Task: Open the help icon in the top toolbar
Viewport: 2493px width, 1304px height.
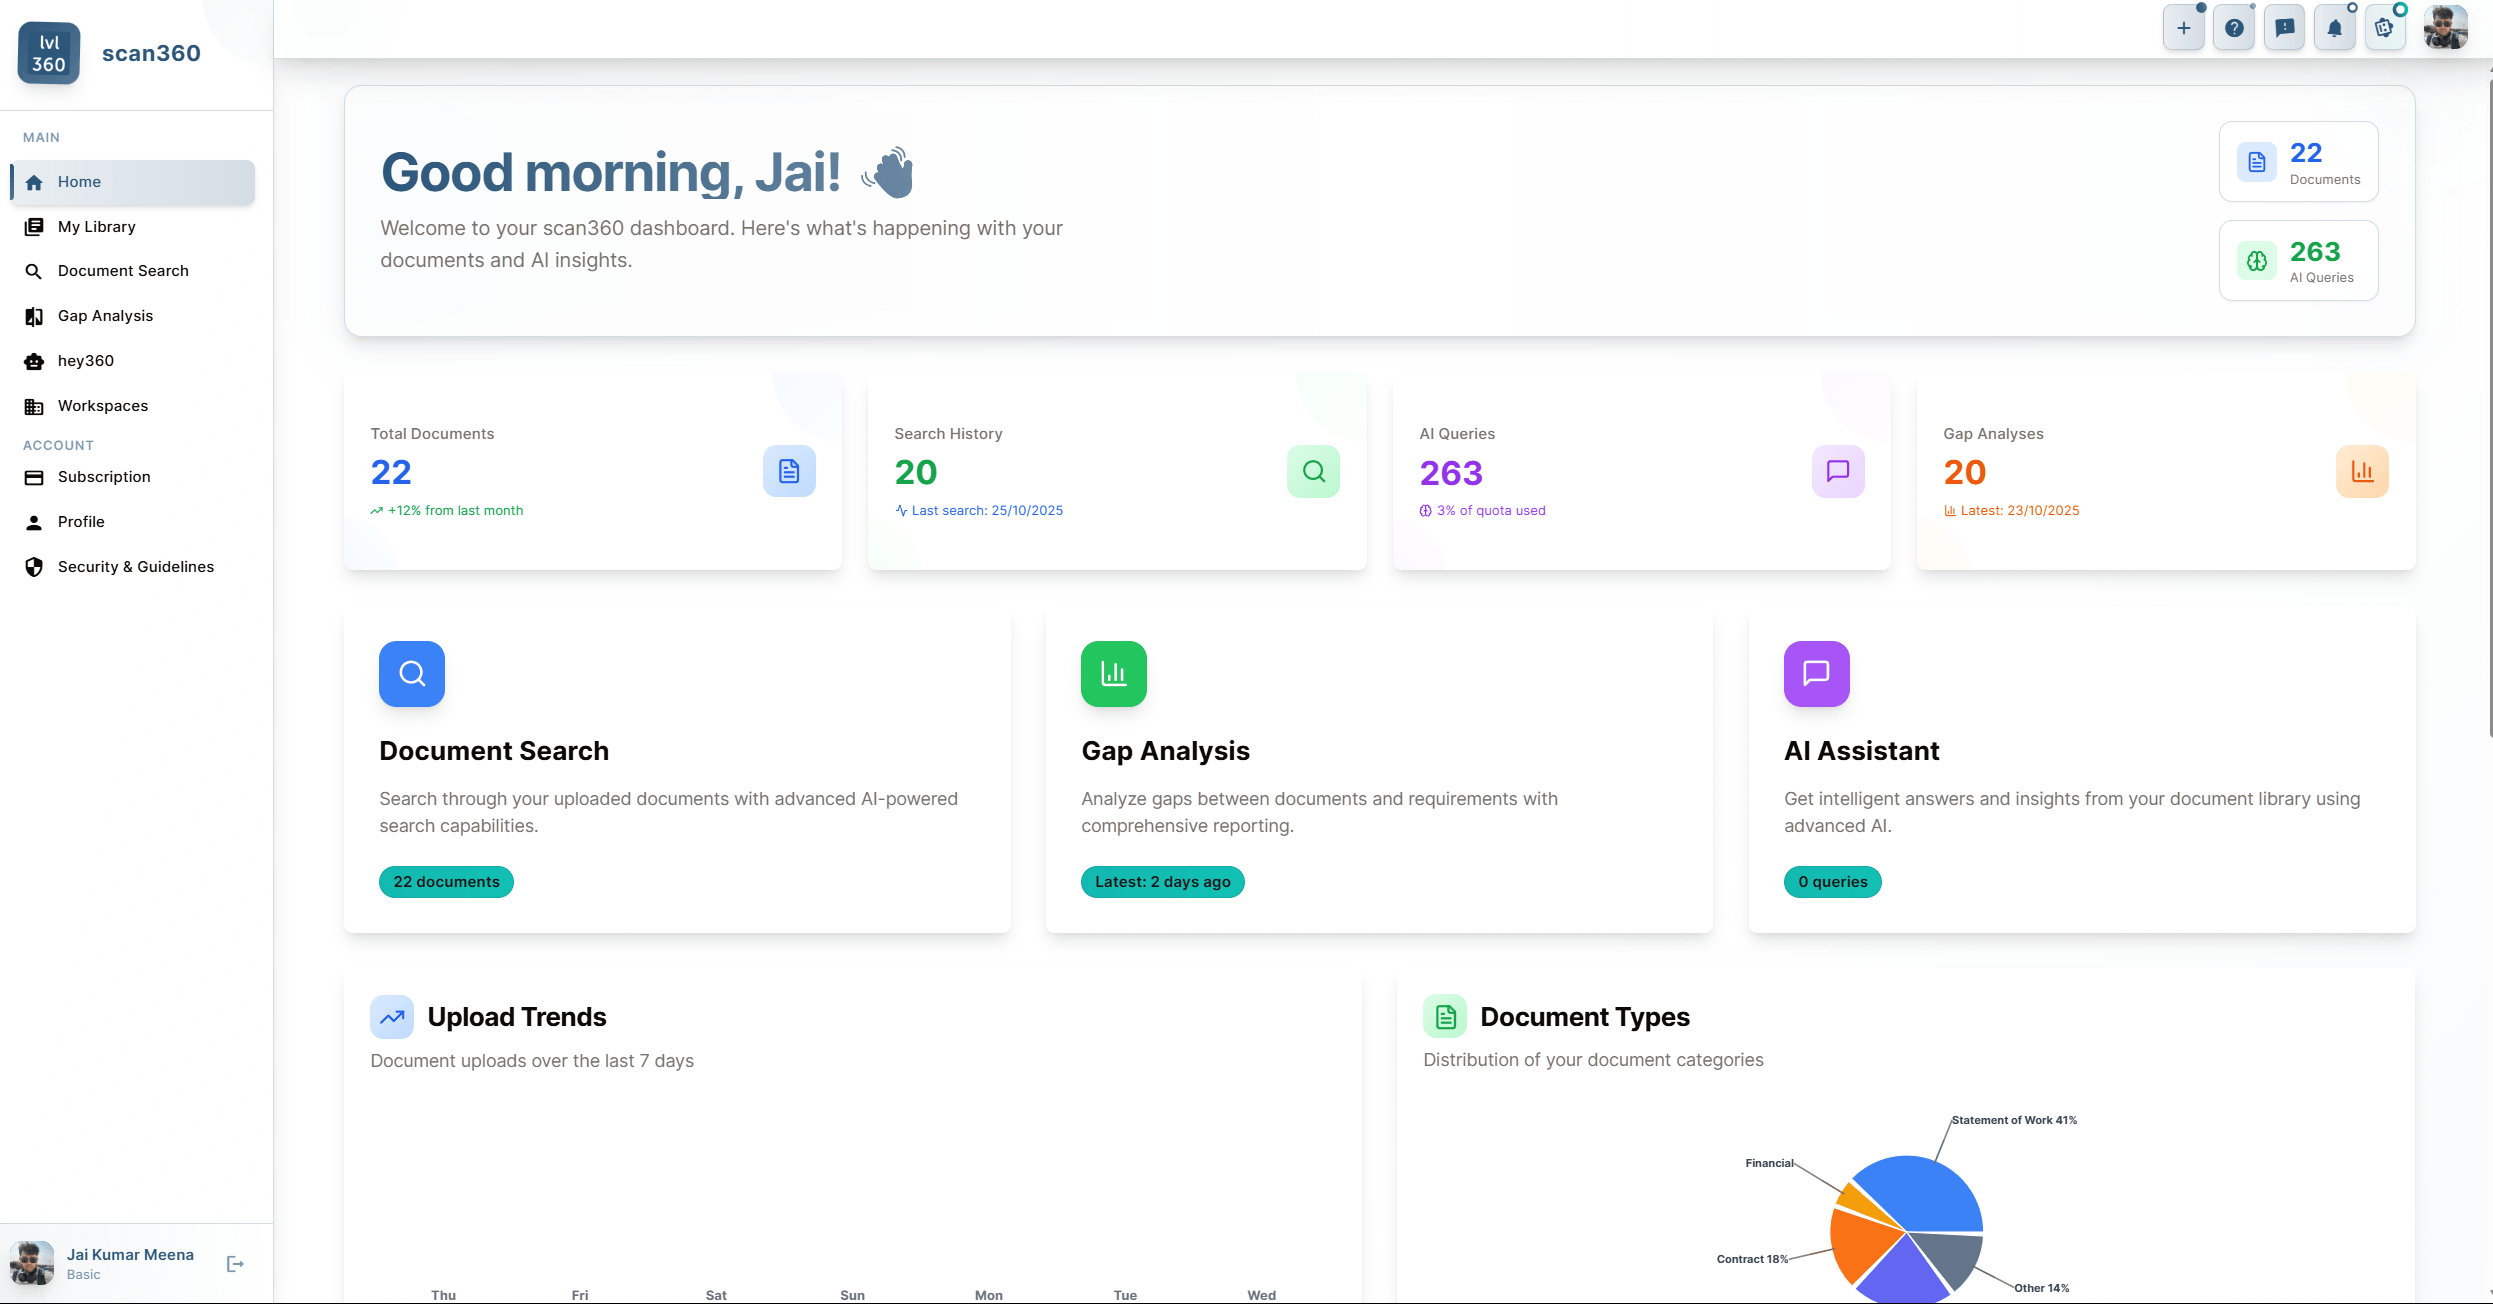Action: (x=2234, y=27)
